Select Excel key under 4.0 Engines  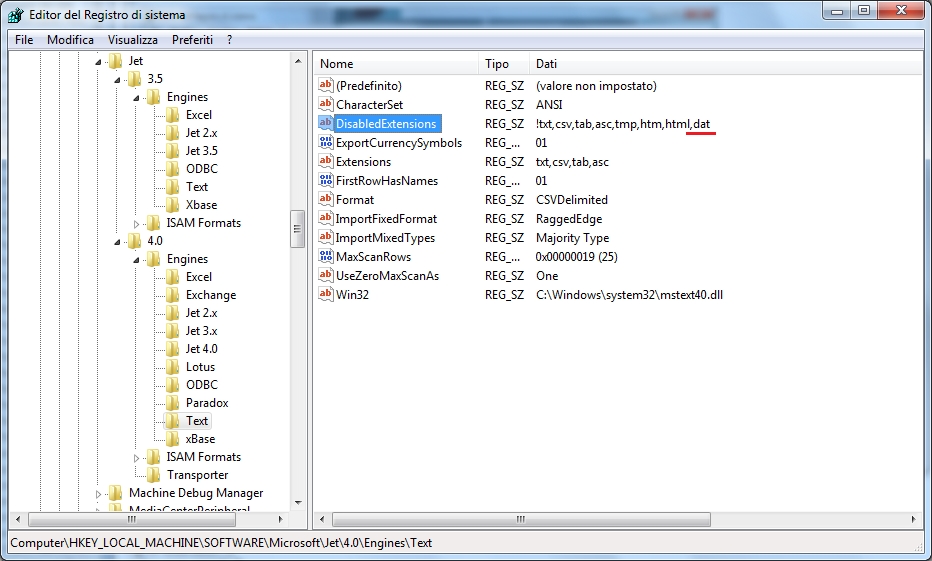pyautogui.click(x=199, y=277)
